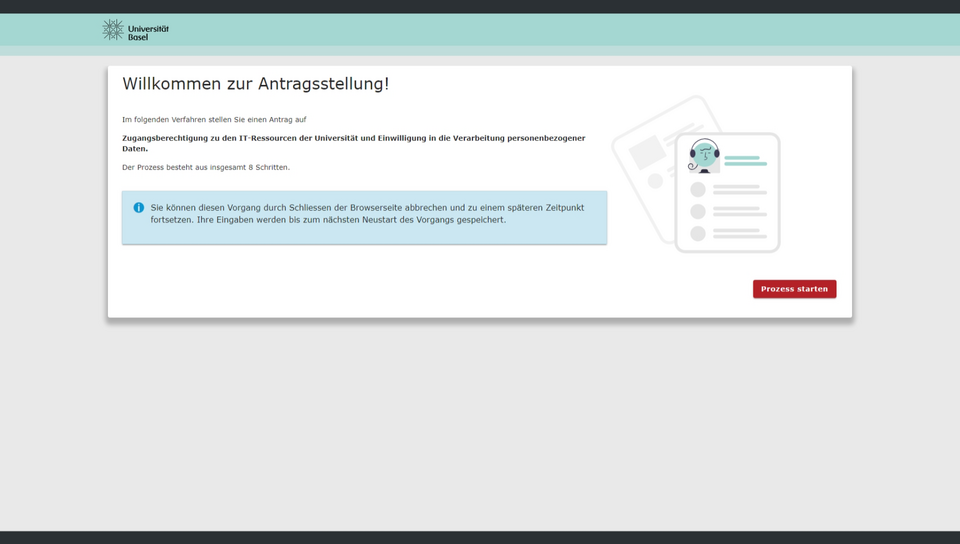
Task: Click the heading Willkommen zur Antragsstellung!
Action: point(255,84)
